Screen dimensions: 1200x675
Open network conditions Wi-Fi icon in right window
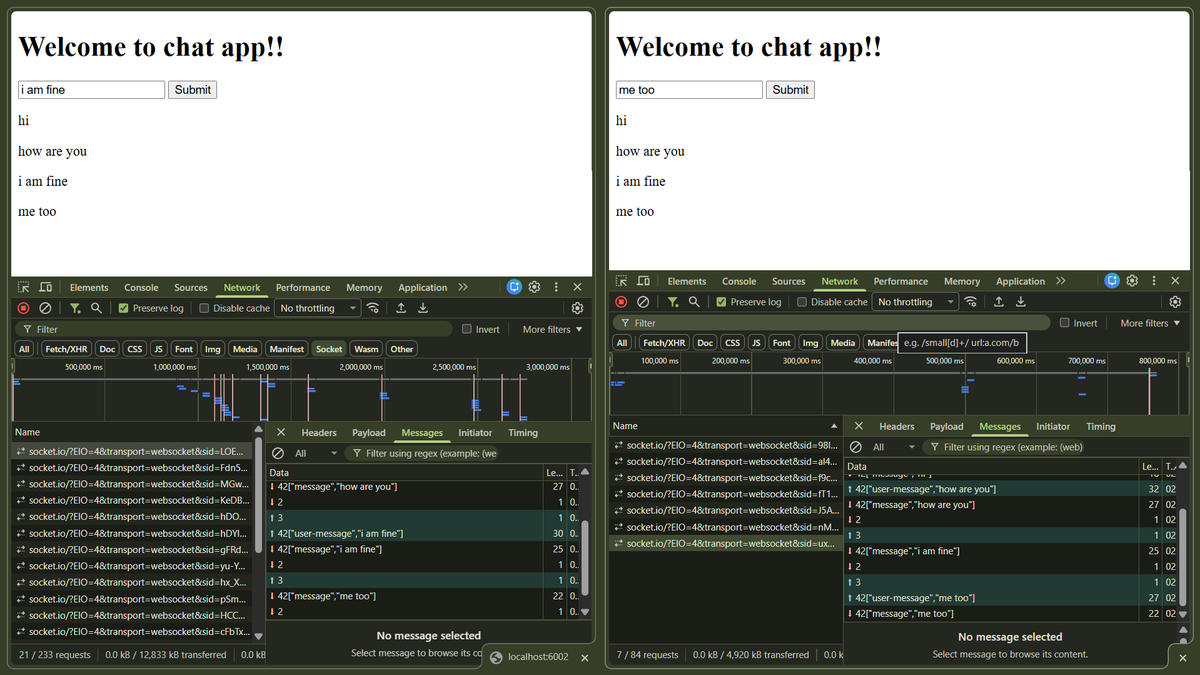971,302
